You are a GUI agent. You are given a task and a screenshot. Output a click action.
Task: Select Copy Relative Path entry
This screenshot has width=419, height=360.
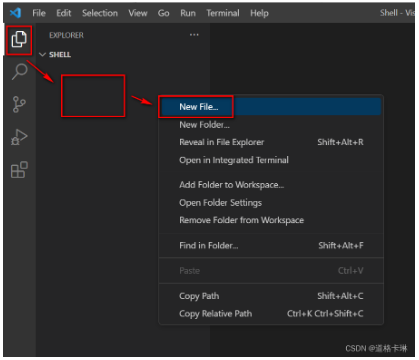pos(271,314)
